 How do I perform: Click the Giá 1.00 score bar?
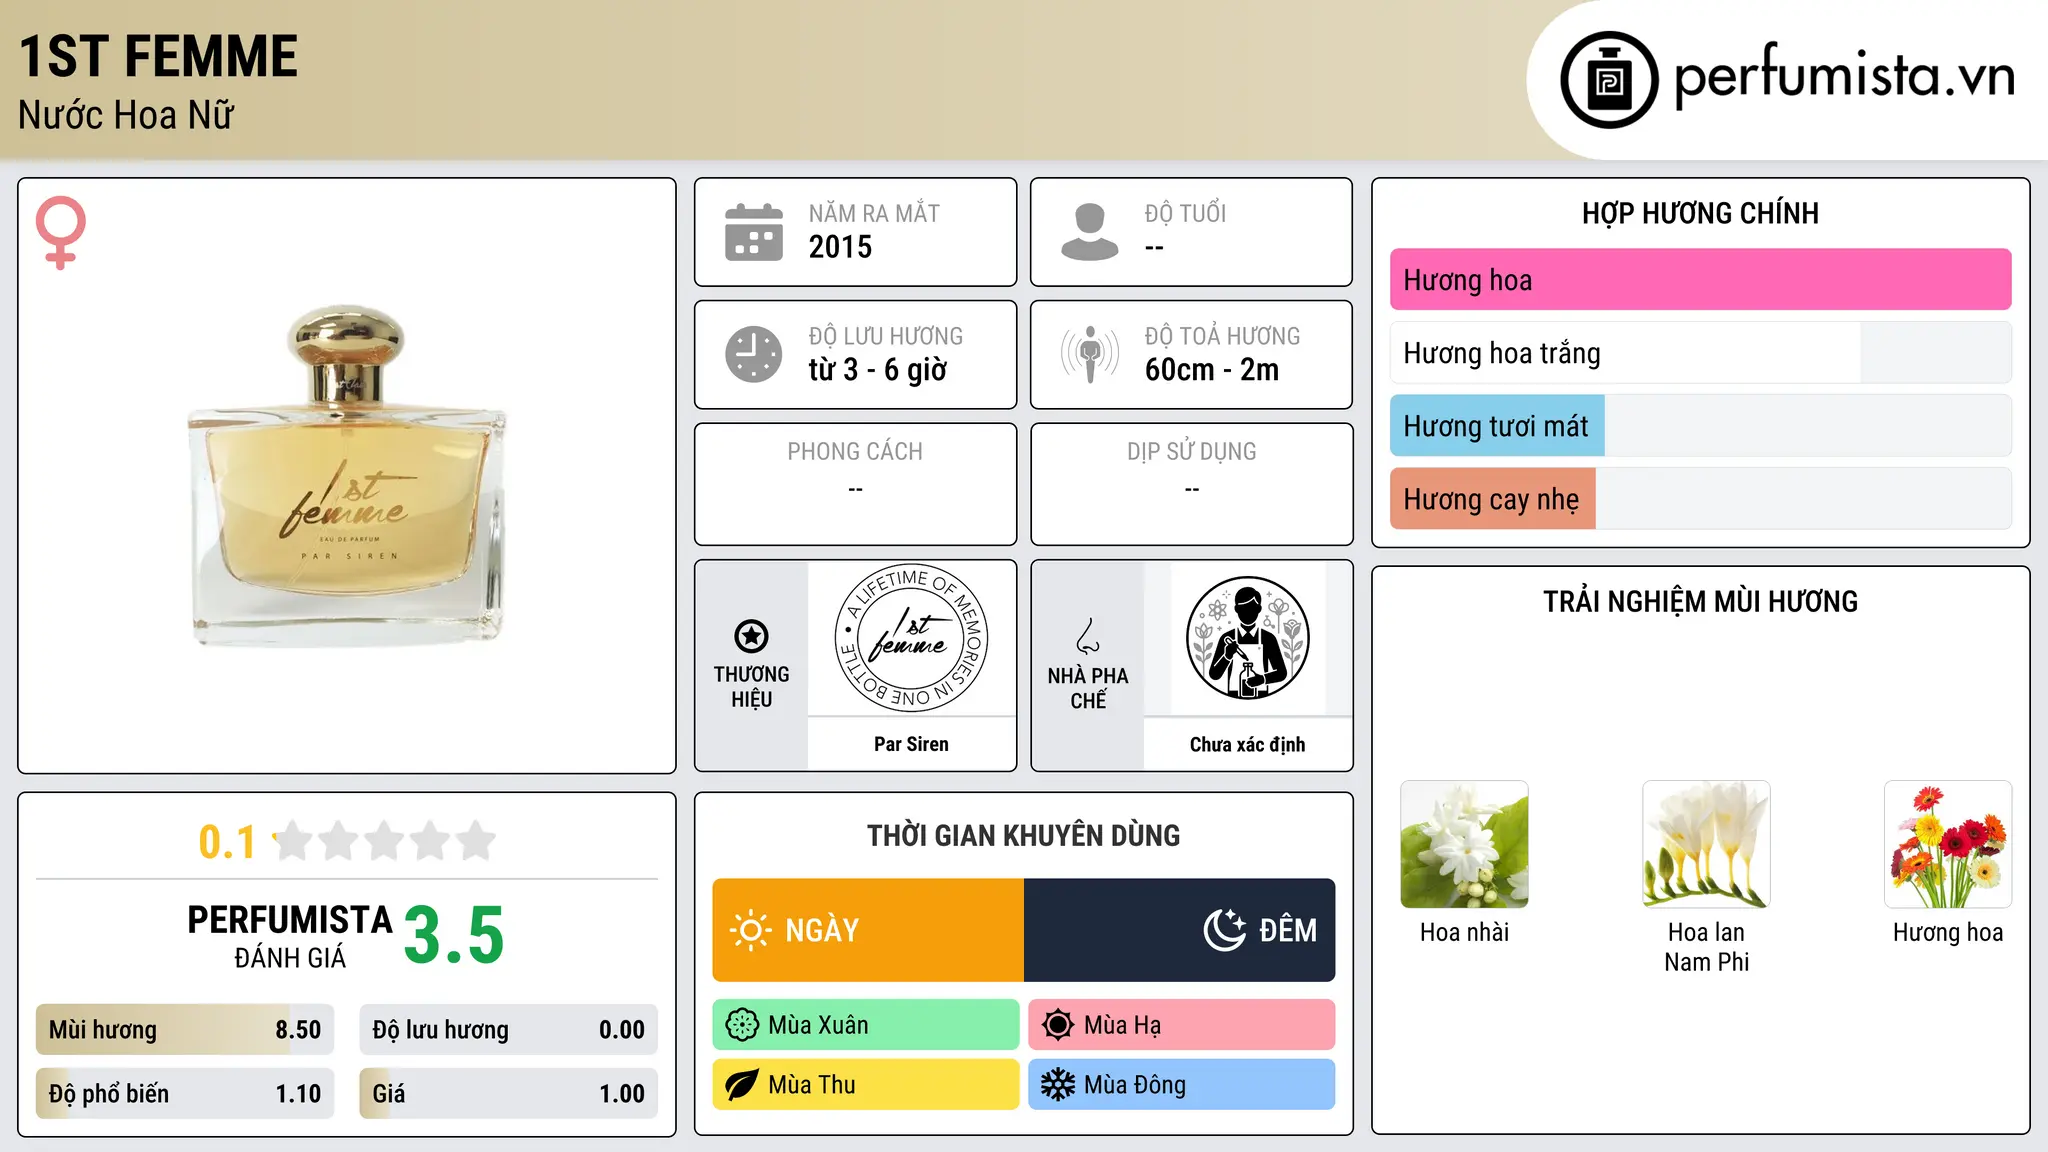tap(508, 1094)
